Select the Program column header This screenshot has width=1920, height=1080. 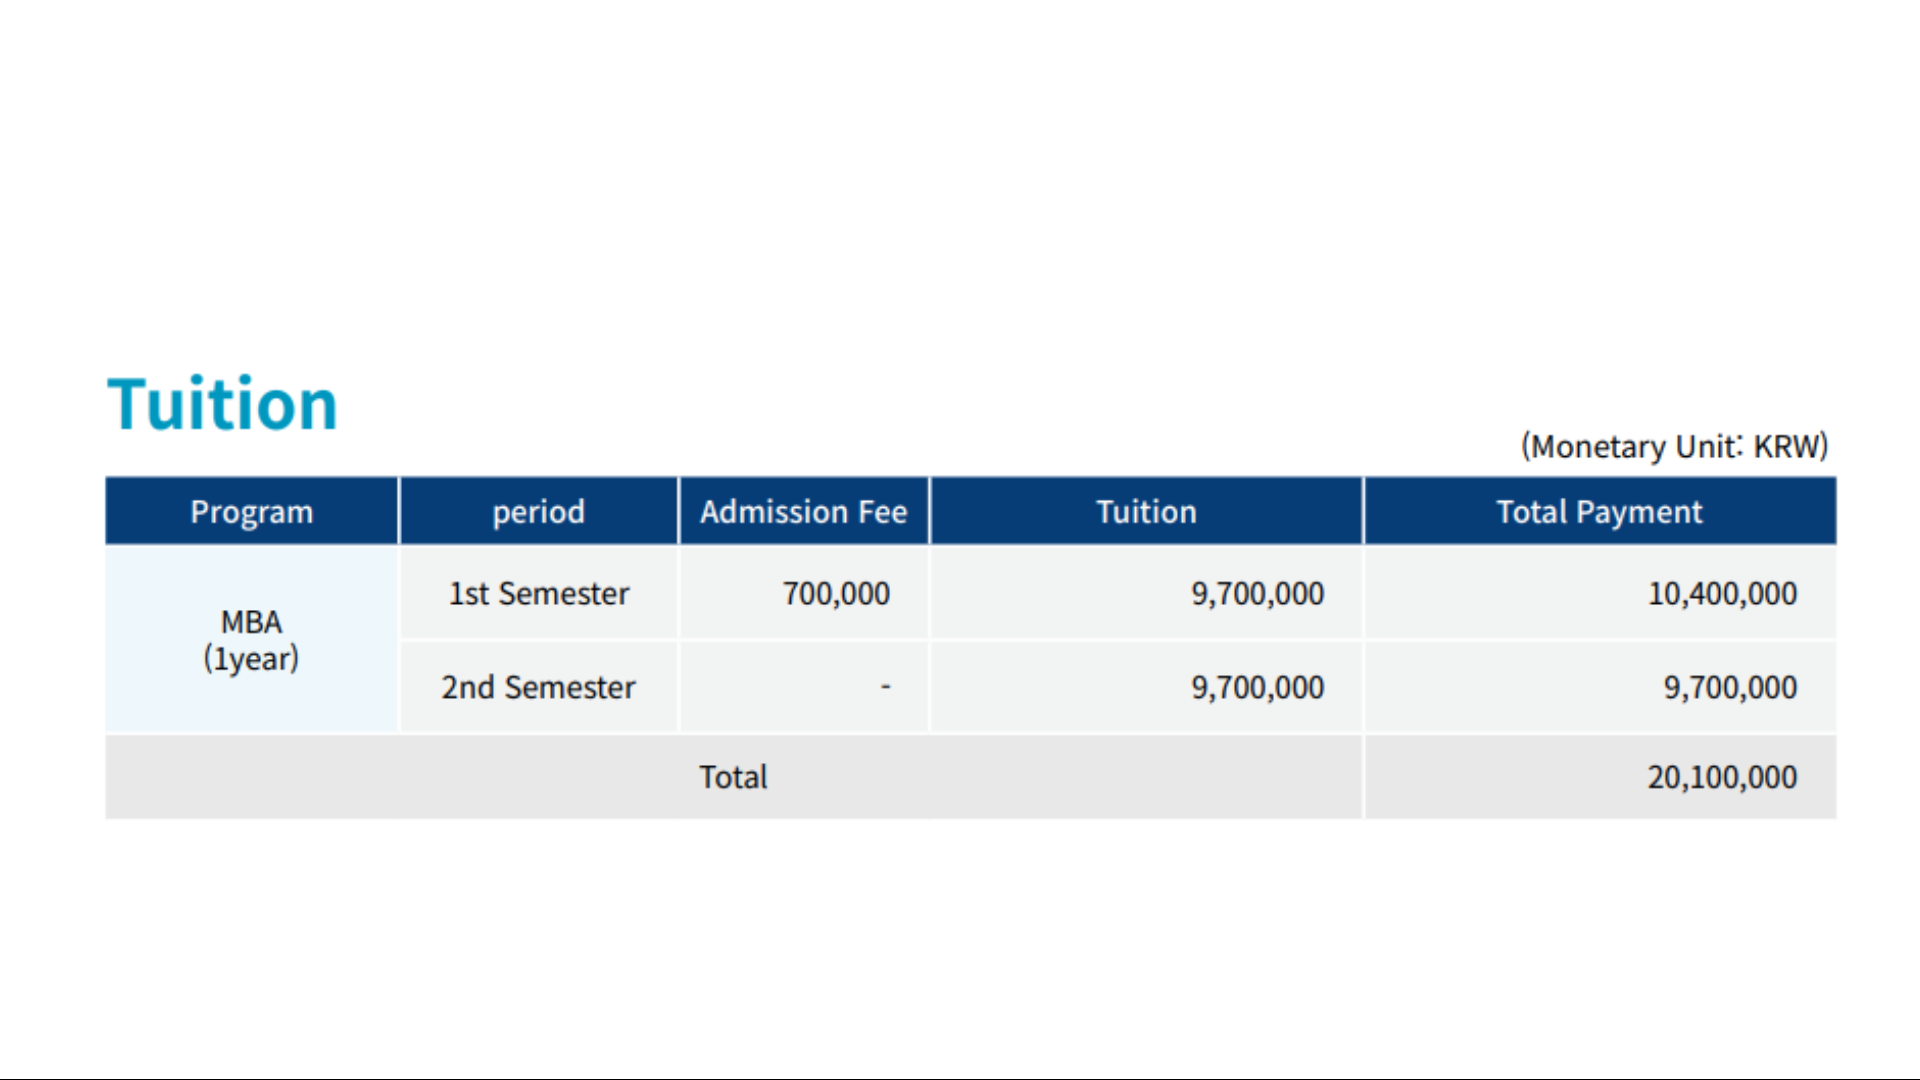[252, 511]
